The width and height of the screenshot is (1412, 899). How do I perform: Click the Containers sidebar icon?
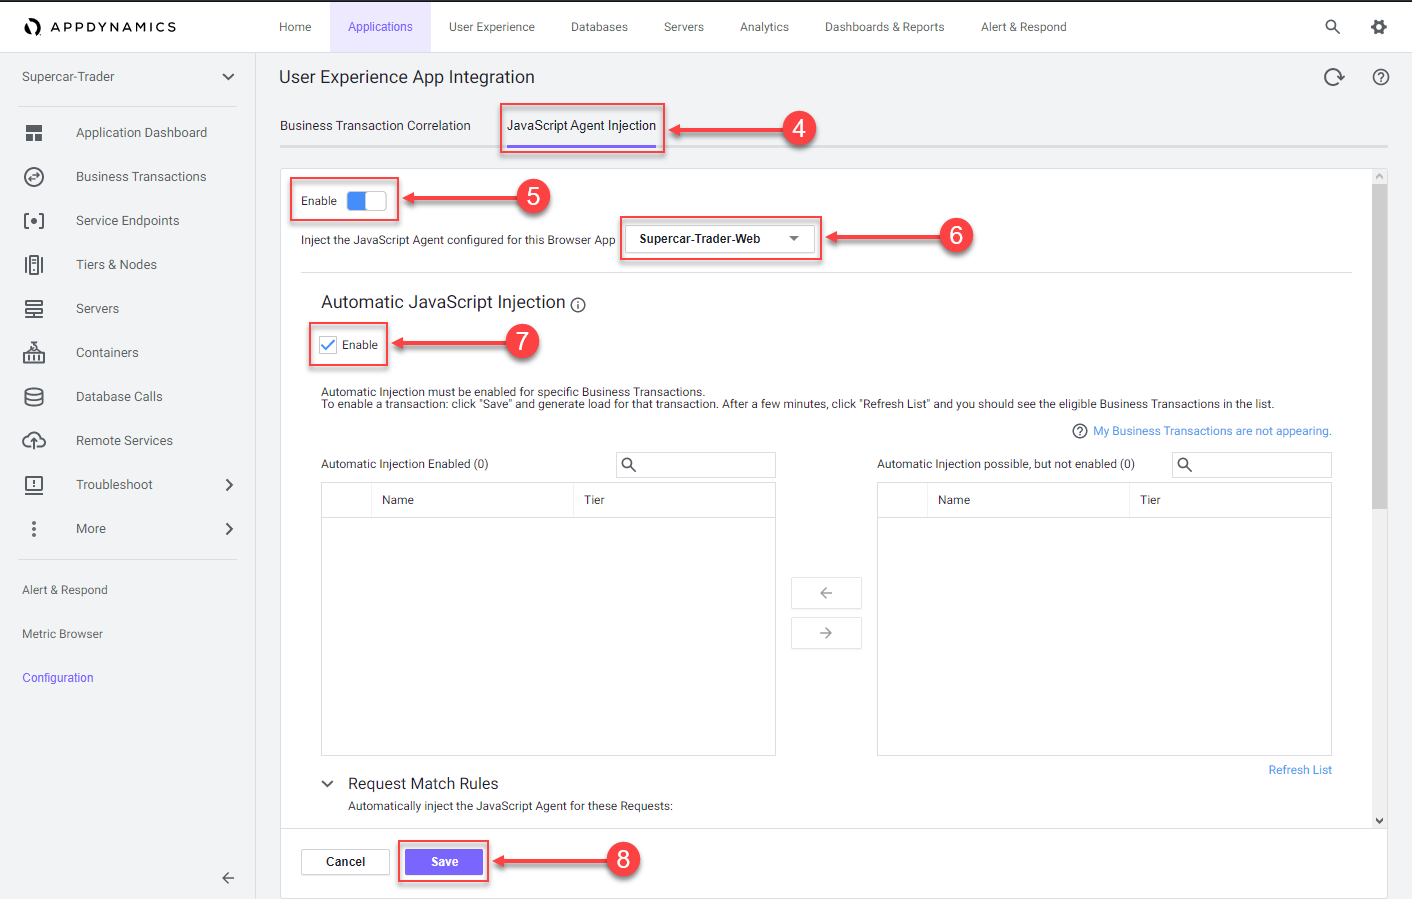click(x=34, y=352)
